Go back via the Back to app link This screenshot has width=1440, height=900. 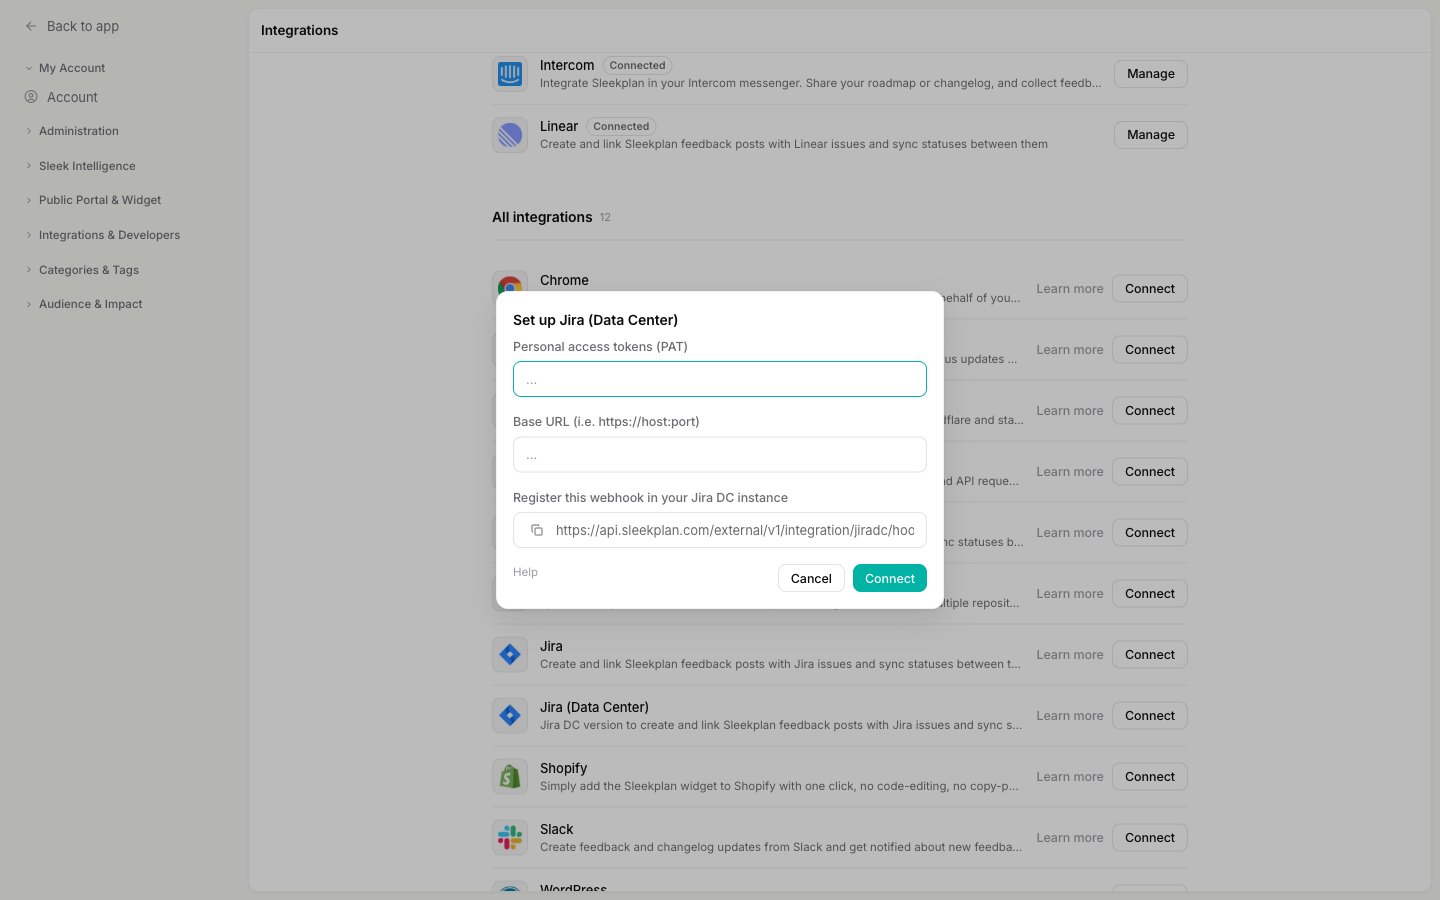click(83, 26)
